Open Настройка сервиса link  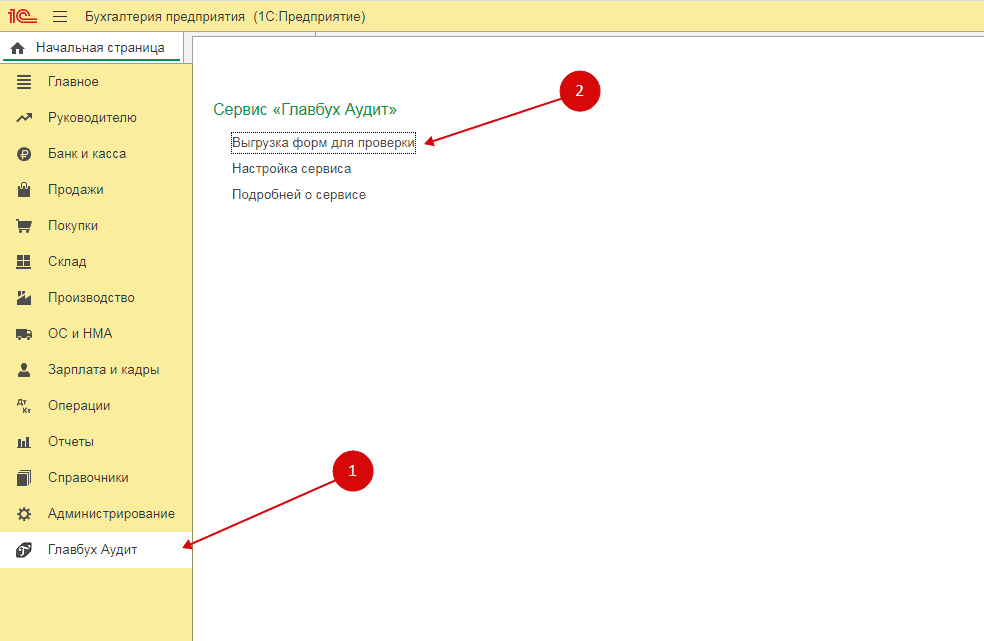coord(291,169)
